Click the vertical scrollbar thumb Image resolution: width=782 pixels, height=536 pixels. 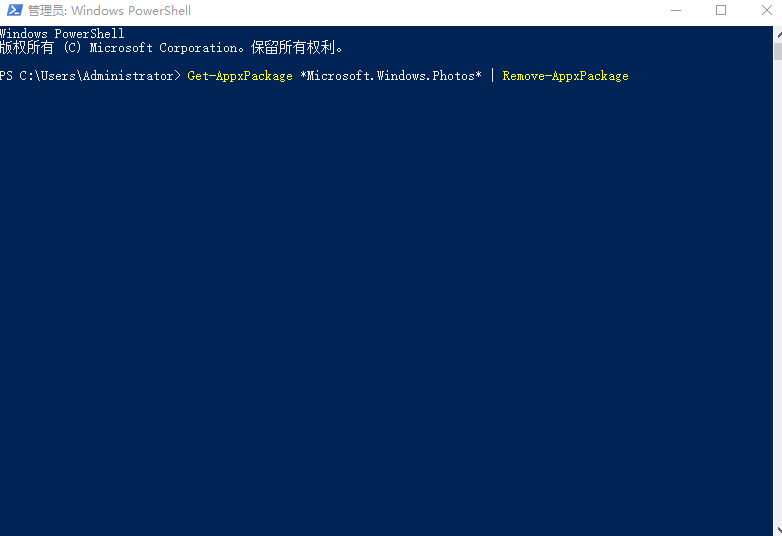point(778,51)
